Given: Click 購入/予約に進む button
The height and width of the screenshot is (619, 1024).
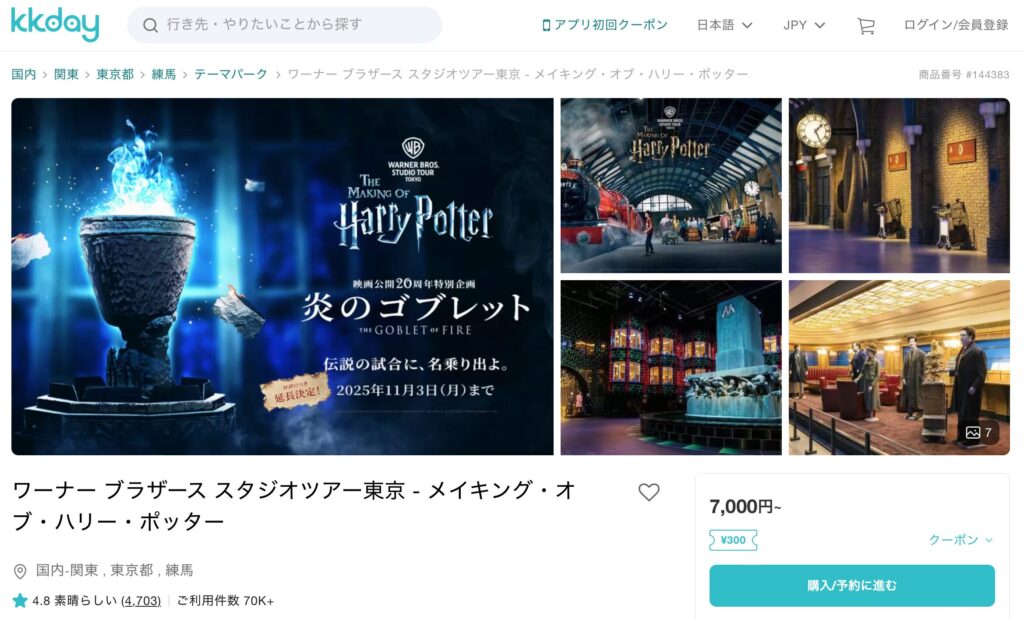Looking at the screenshot, I should pos(852,585).
